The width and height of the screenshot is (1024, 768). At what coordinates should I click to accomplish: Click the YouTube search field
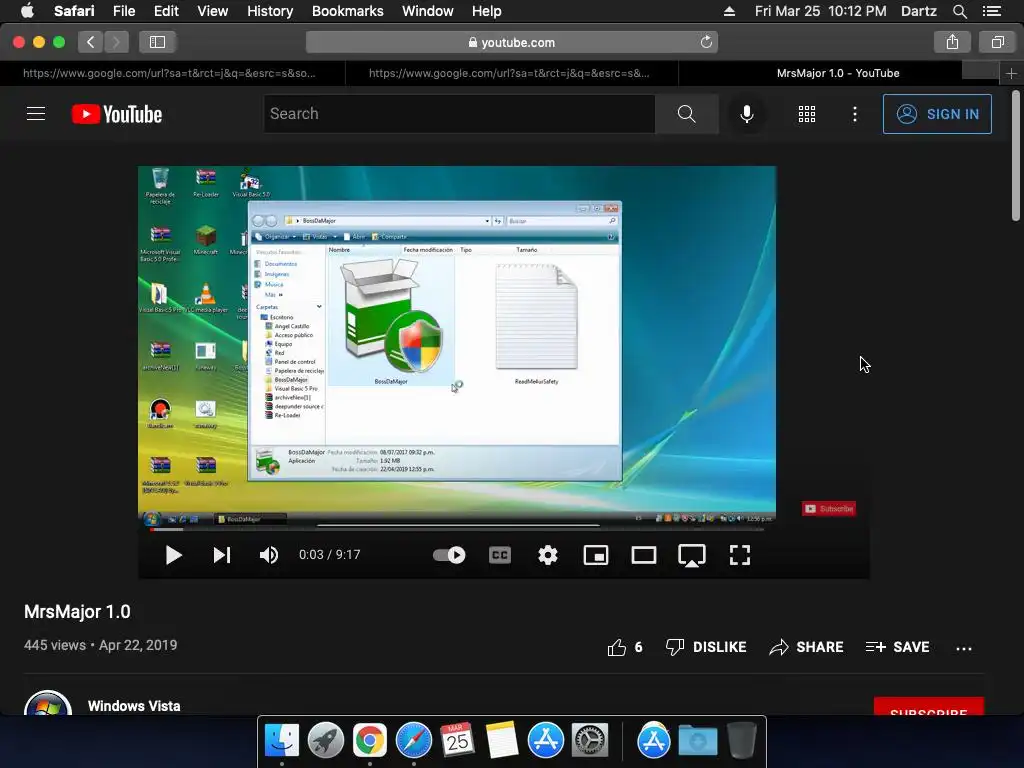(x=459, y=114)
